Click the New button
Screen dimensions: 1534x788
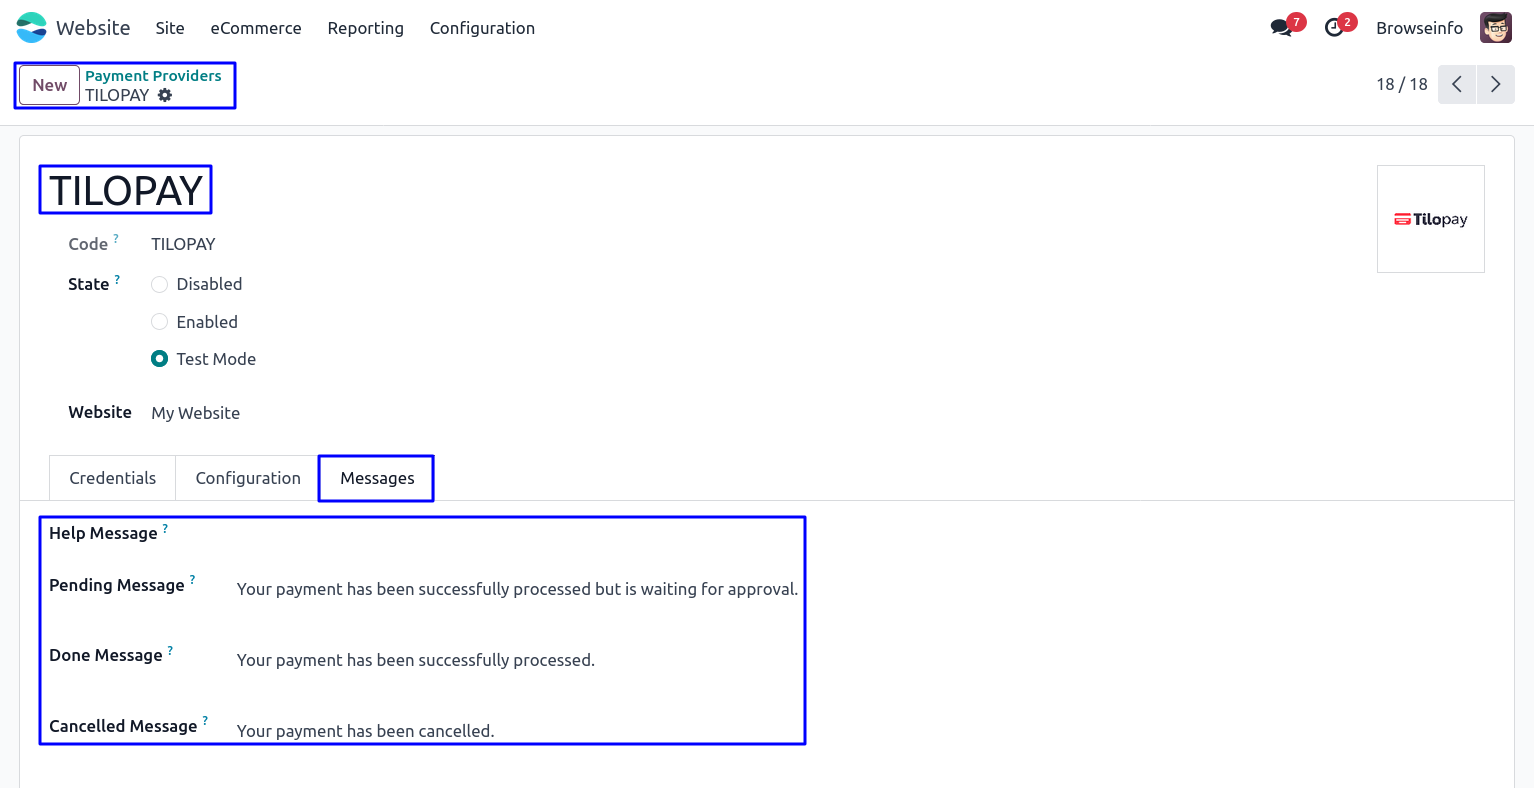point(49,85)
